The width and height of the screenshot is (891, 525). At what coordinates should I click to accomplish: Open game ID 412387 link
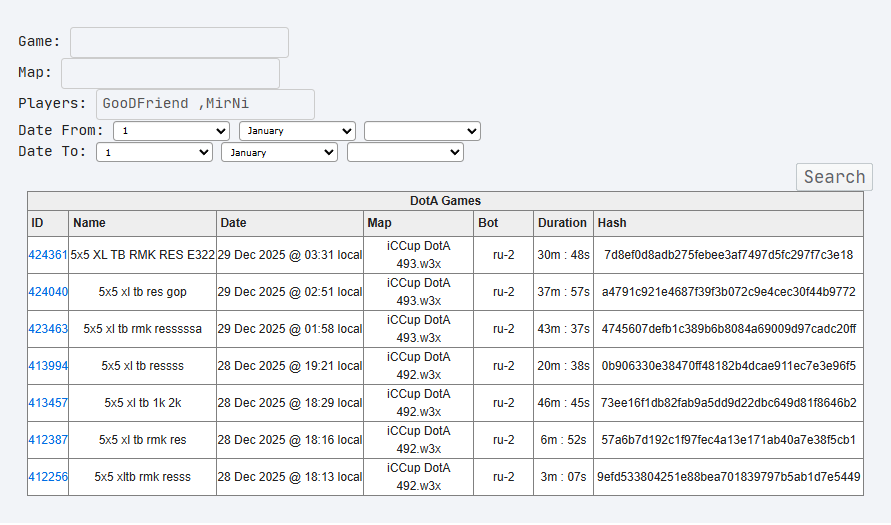click(48, 440)
